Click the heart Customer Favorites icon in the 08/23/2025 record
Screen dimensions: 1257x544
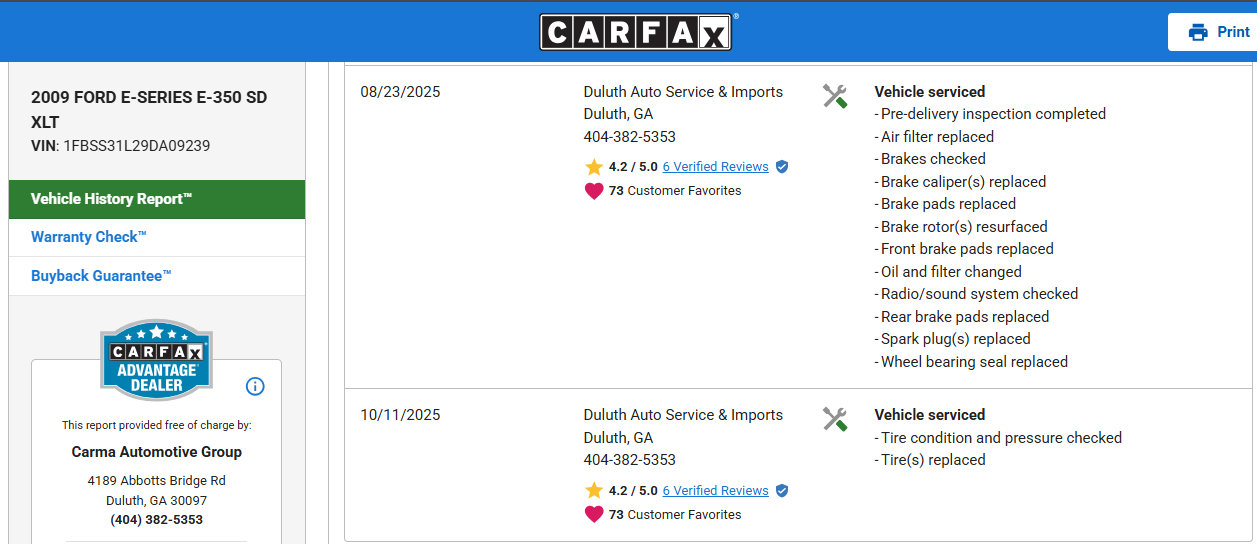tap(594, 191)
